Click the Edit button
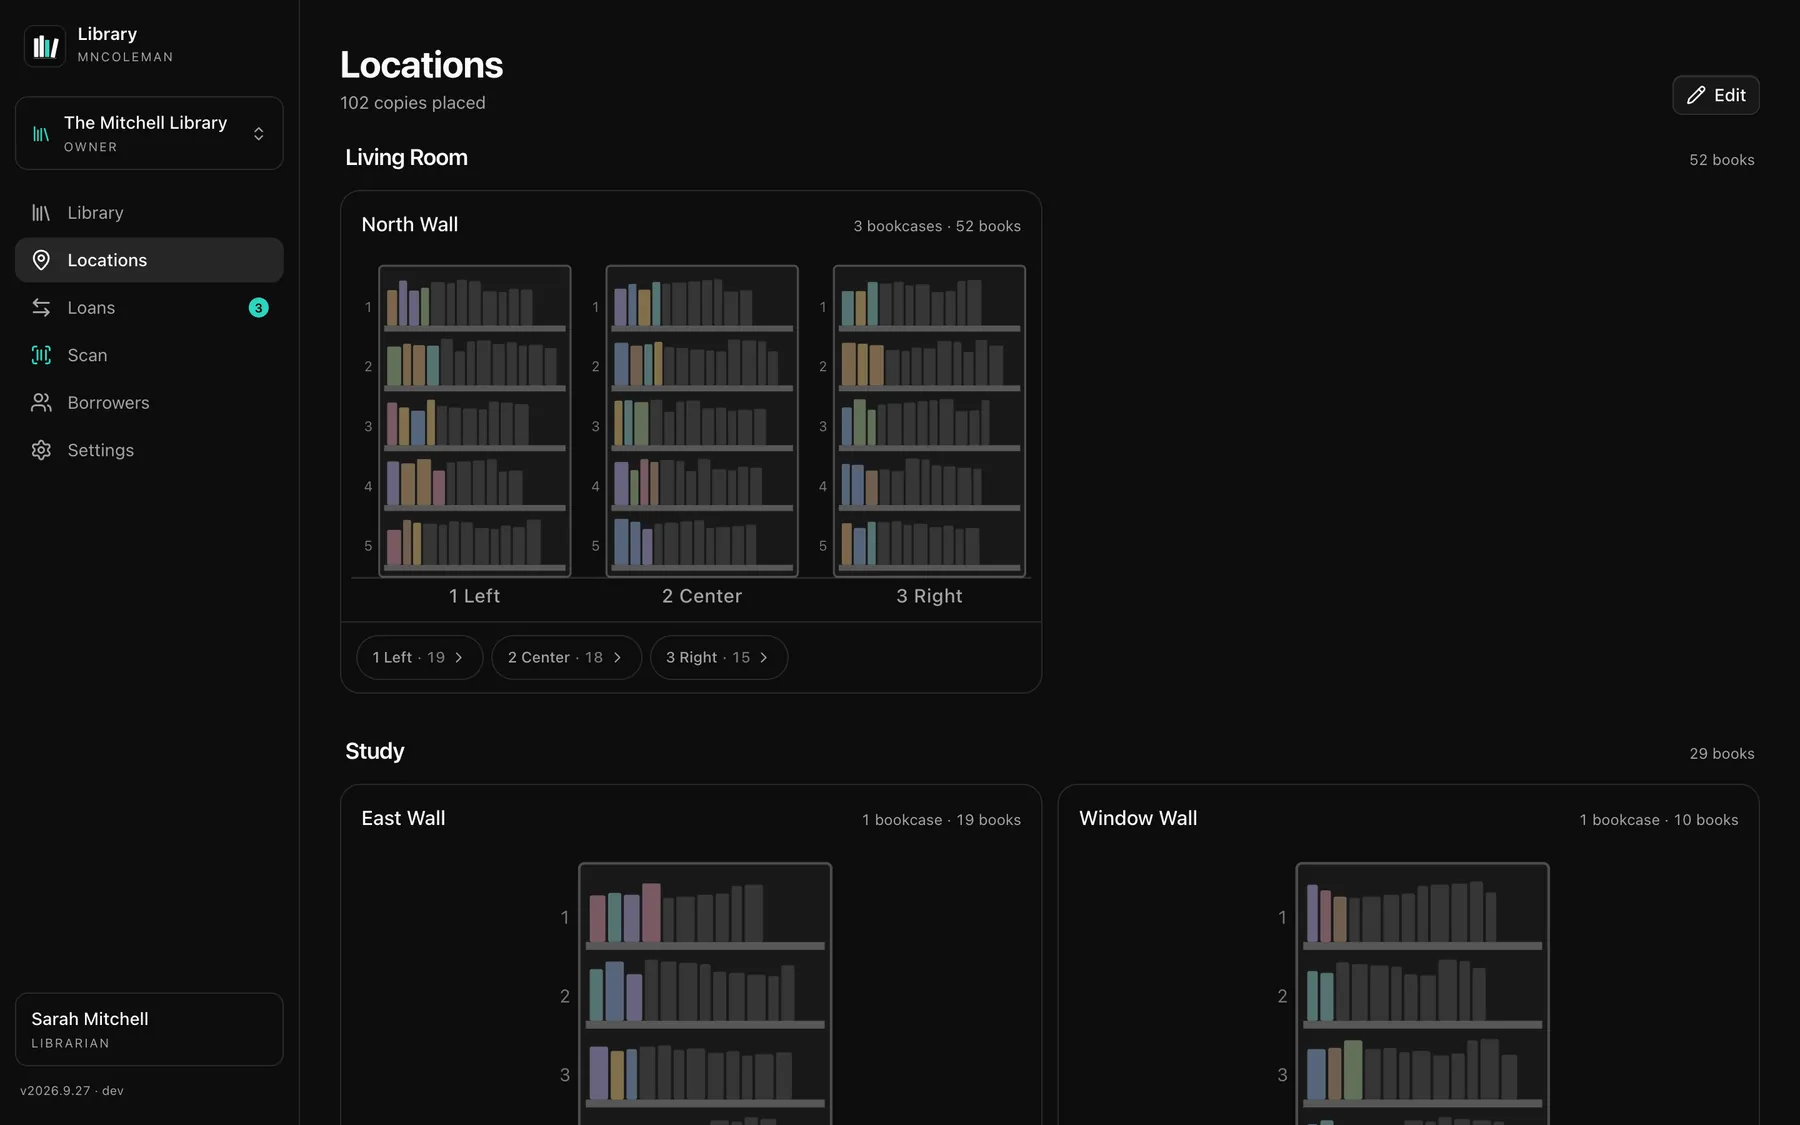Screen dimensions: 1800x1125 [x=1715, y=95]
